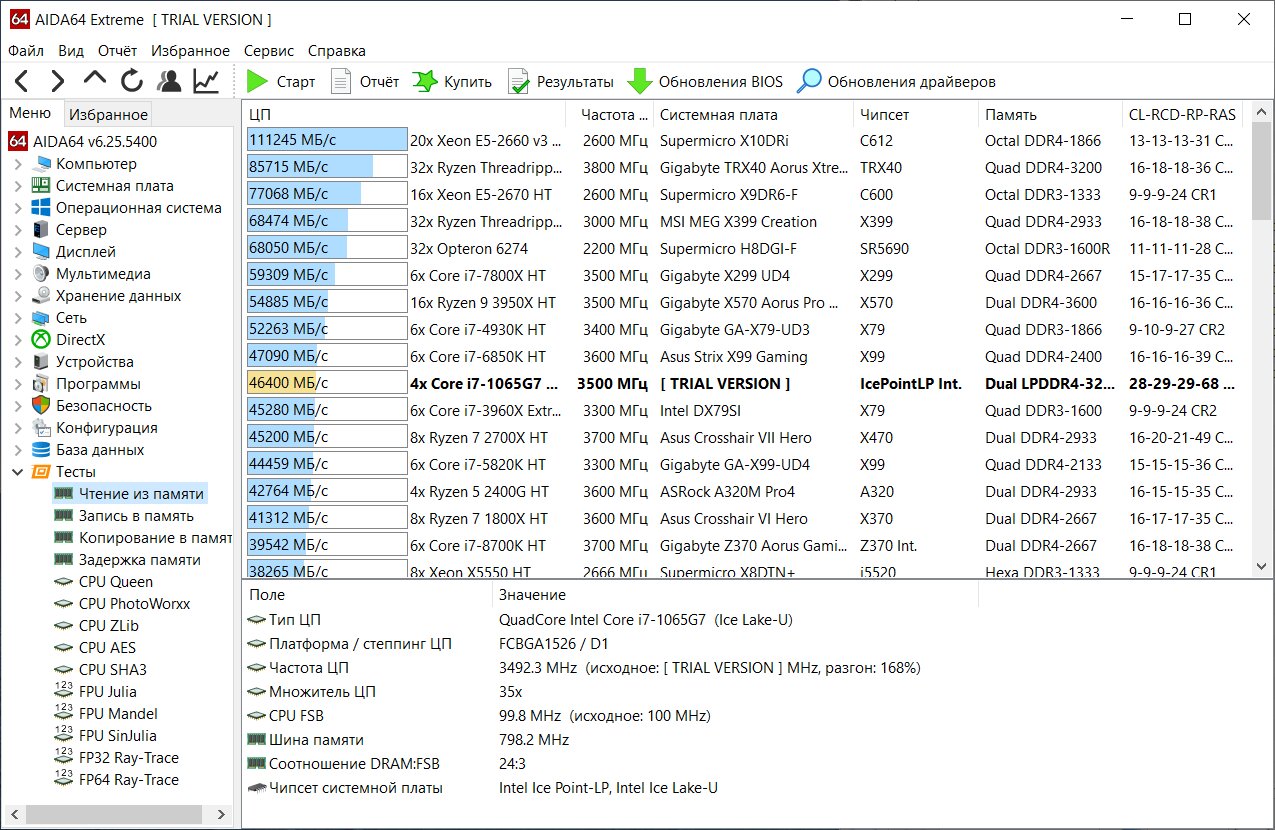Click the Устройства icon in the tree

pos(41,362)
